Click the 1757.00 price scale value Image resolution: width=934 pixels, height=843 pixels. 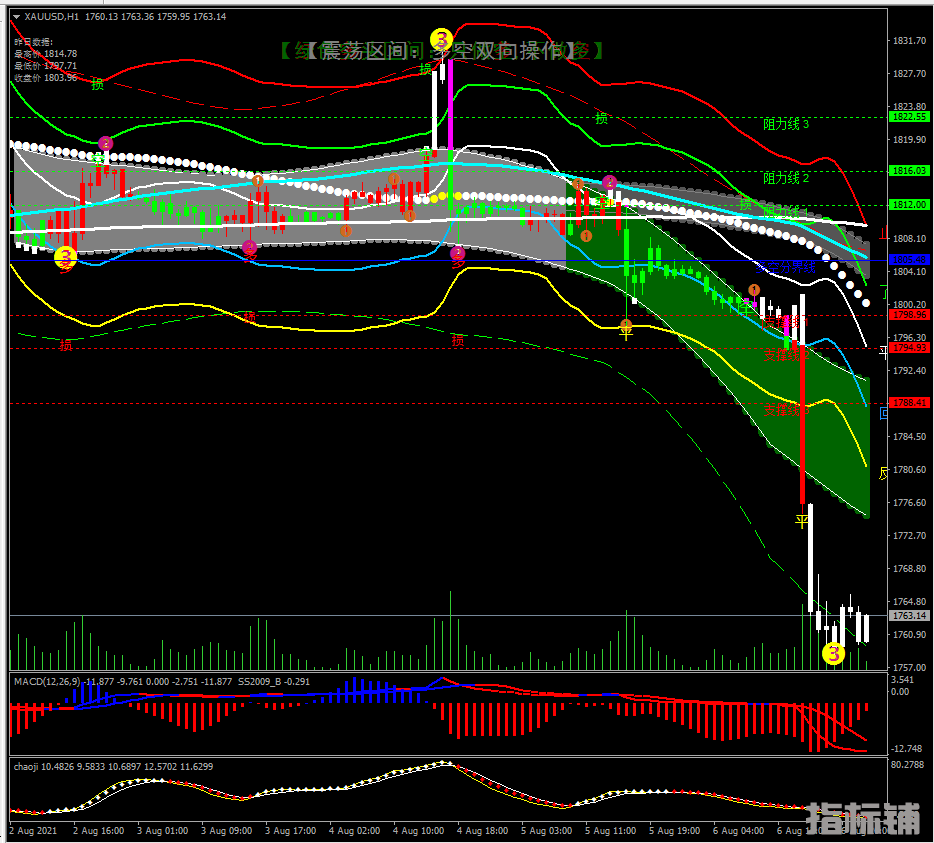tap(909, 668)
